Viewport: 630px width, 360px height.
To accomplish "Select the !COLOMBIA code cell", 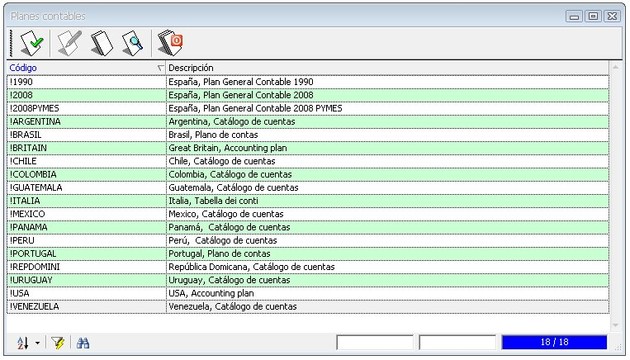I will click(x=86, y=174).
